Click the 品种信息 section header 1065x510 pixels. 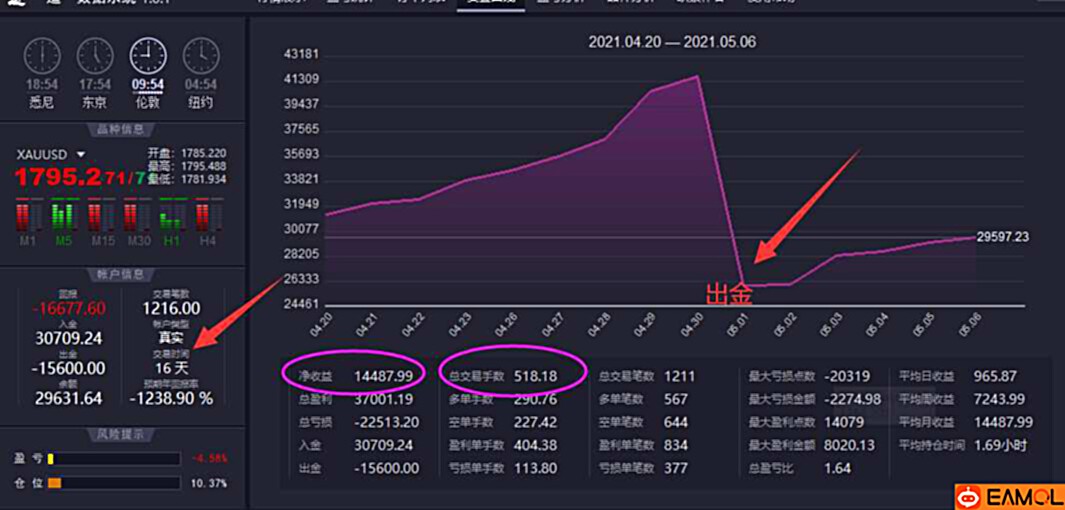pos(121,130)
